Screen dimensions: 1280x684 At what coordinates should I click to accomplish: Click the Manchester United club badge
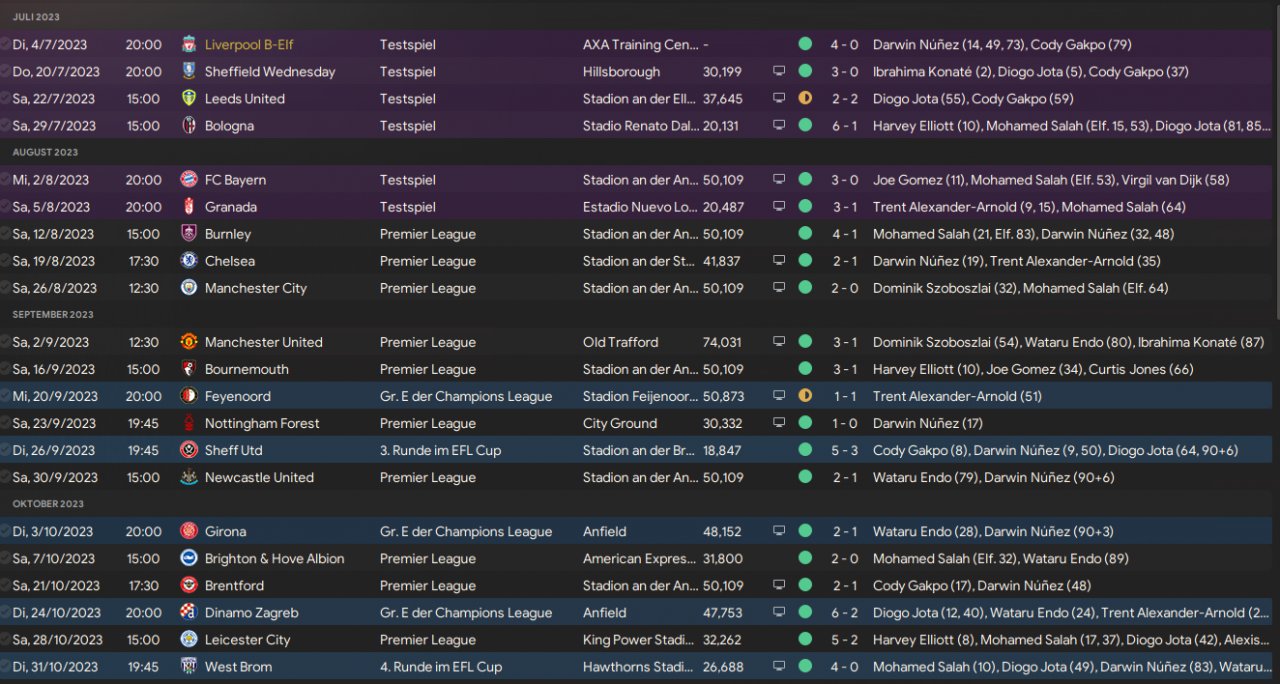189,342
